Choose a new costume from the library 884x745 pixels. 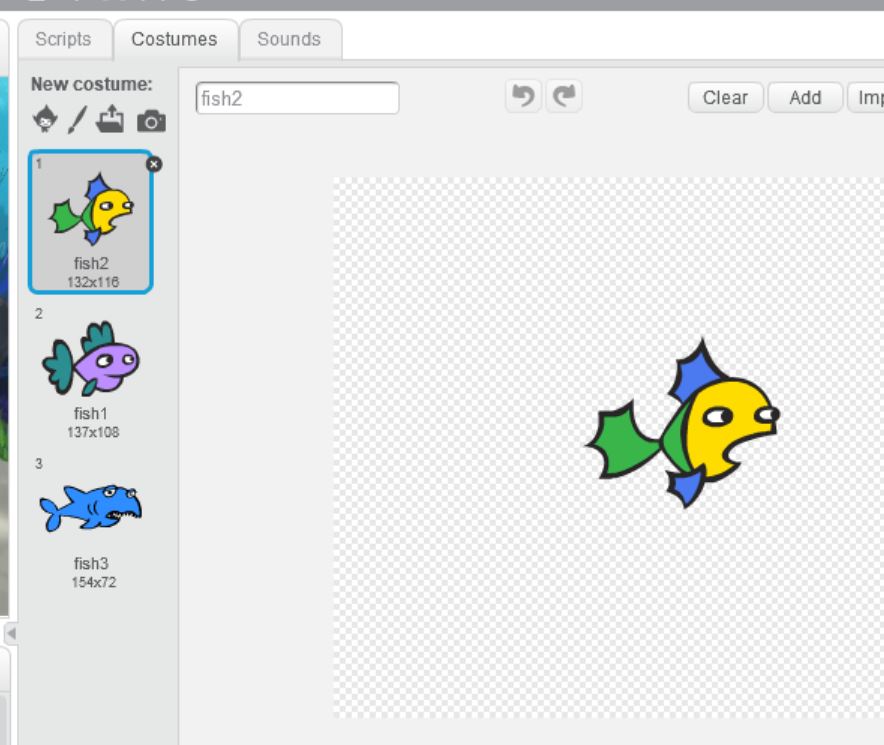(x=45, y=121)
